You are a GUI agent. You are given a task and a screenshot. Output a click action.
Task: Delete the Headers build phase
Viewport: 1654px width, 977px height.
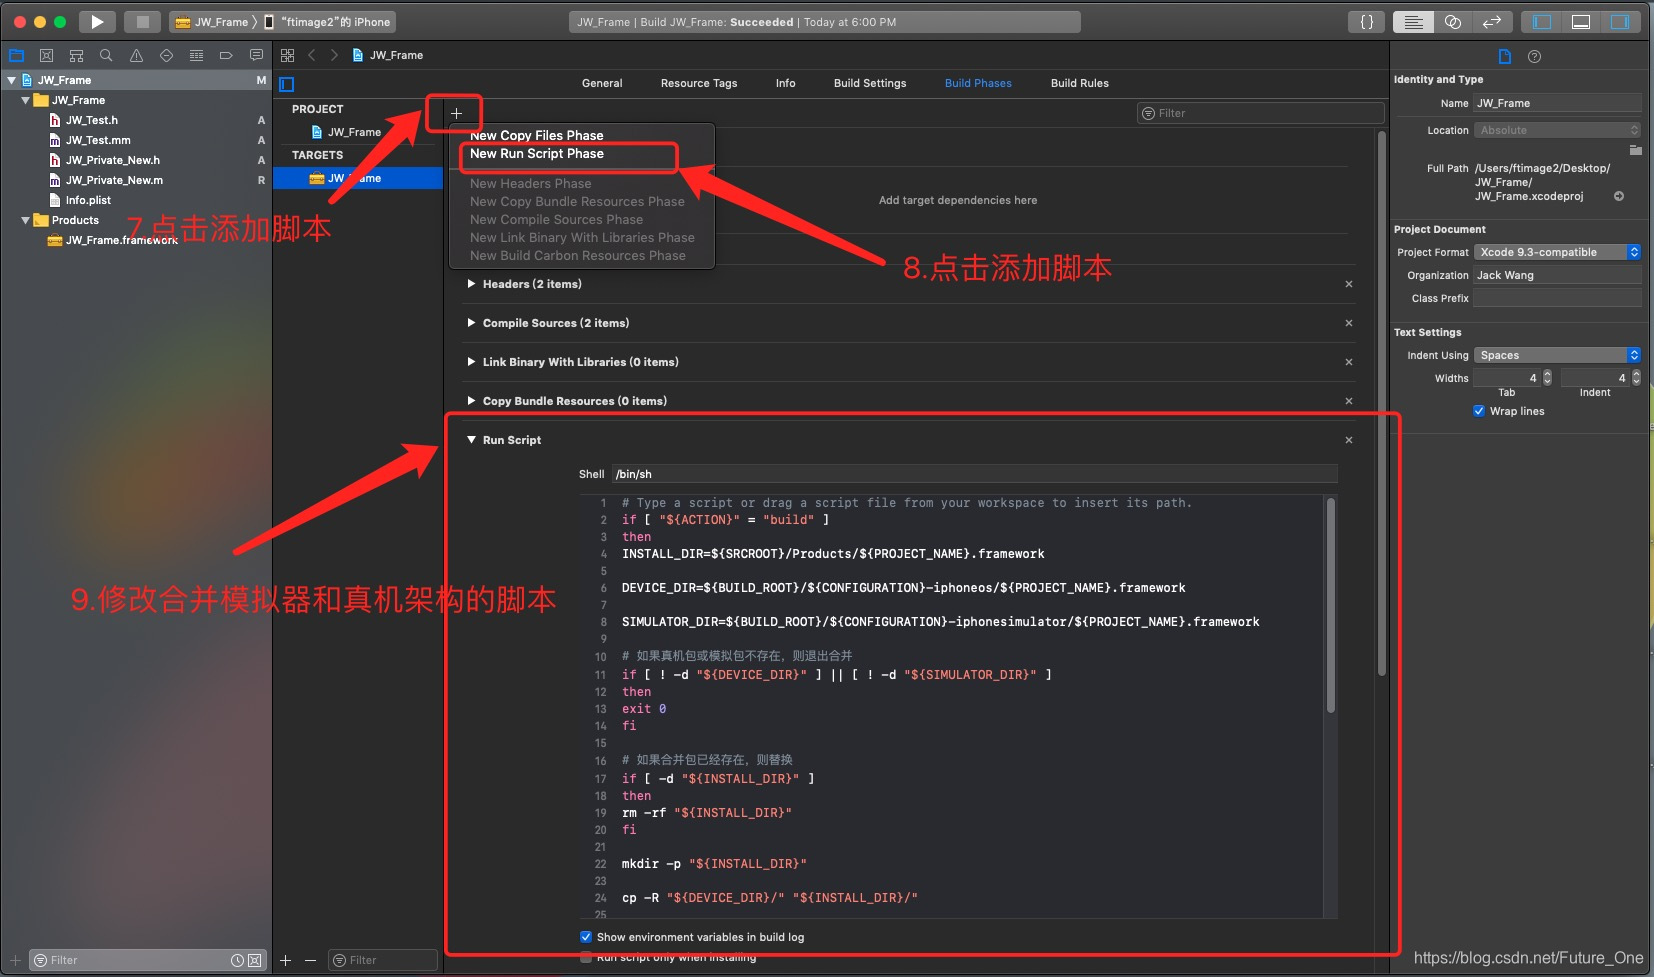coord(1349,284)
